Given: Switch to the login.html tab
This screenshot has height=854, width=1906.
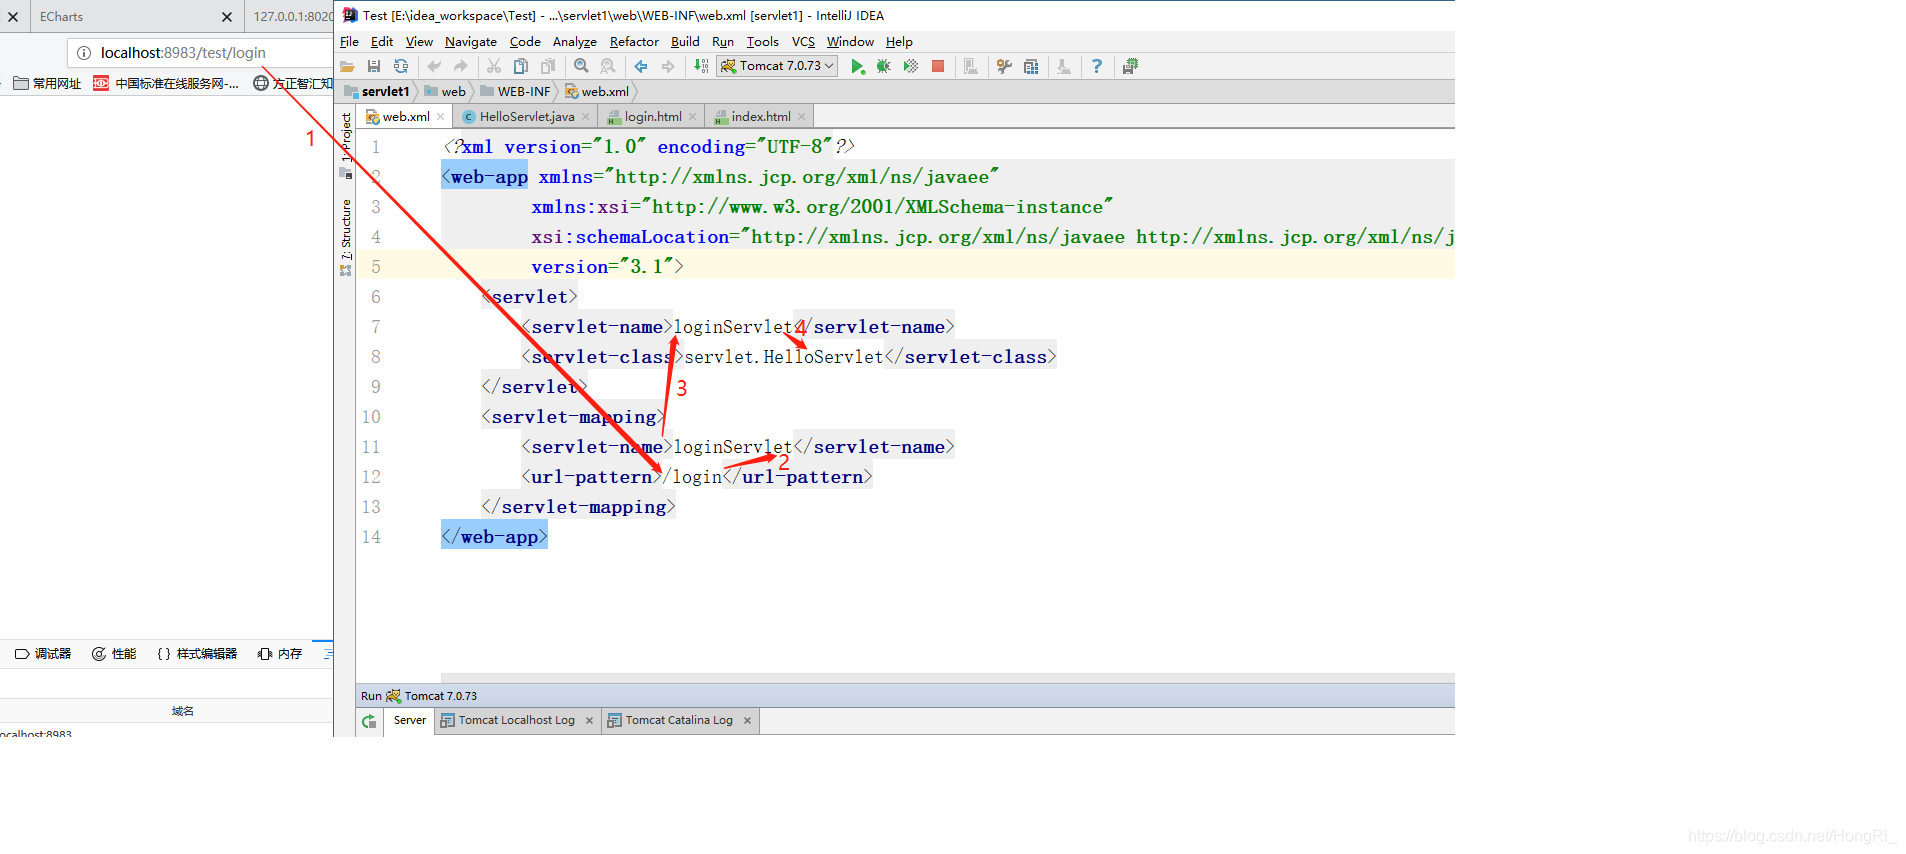Looking at the screenshot, I should click(x=653, y=117).
